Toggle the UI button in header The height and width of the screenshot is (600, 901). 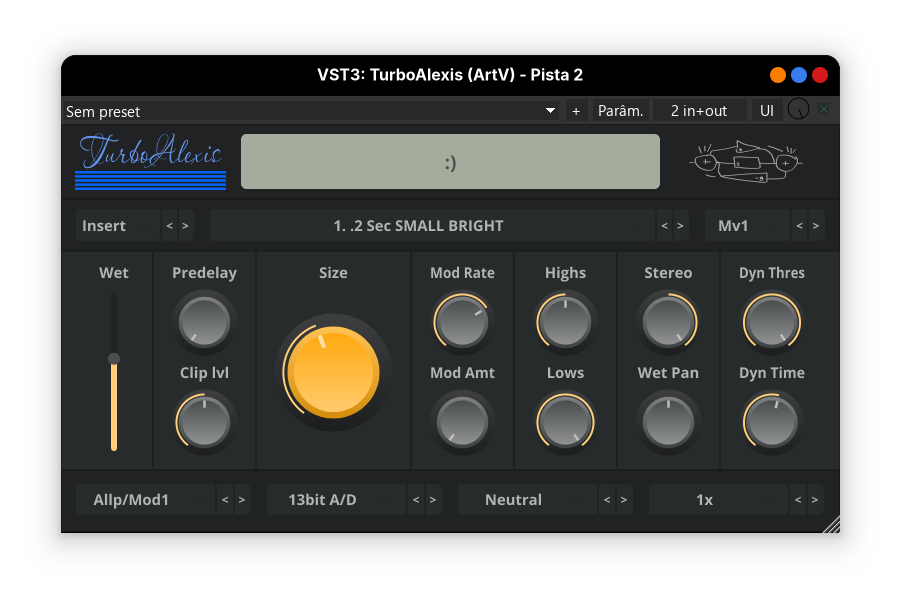[767, 111]
